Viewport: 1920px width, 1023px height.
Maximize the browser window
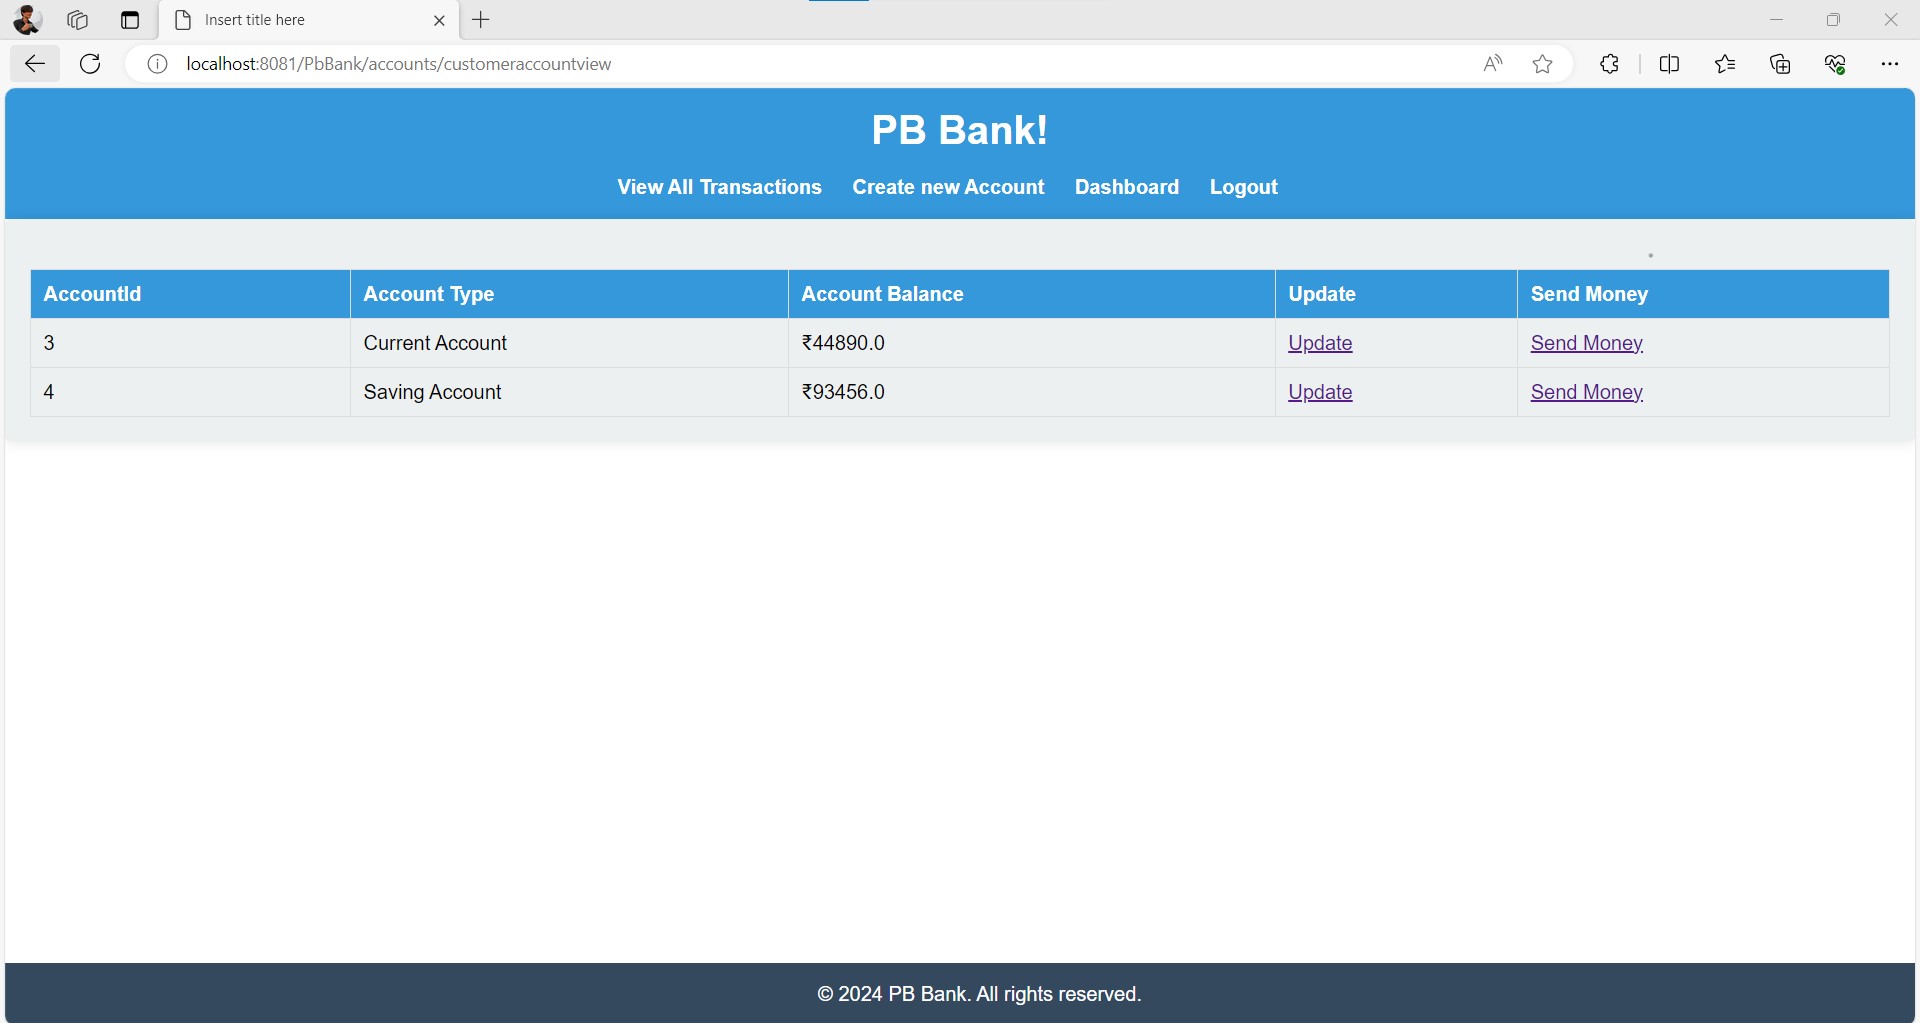(1834, 20)
